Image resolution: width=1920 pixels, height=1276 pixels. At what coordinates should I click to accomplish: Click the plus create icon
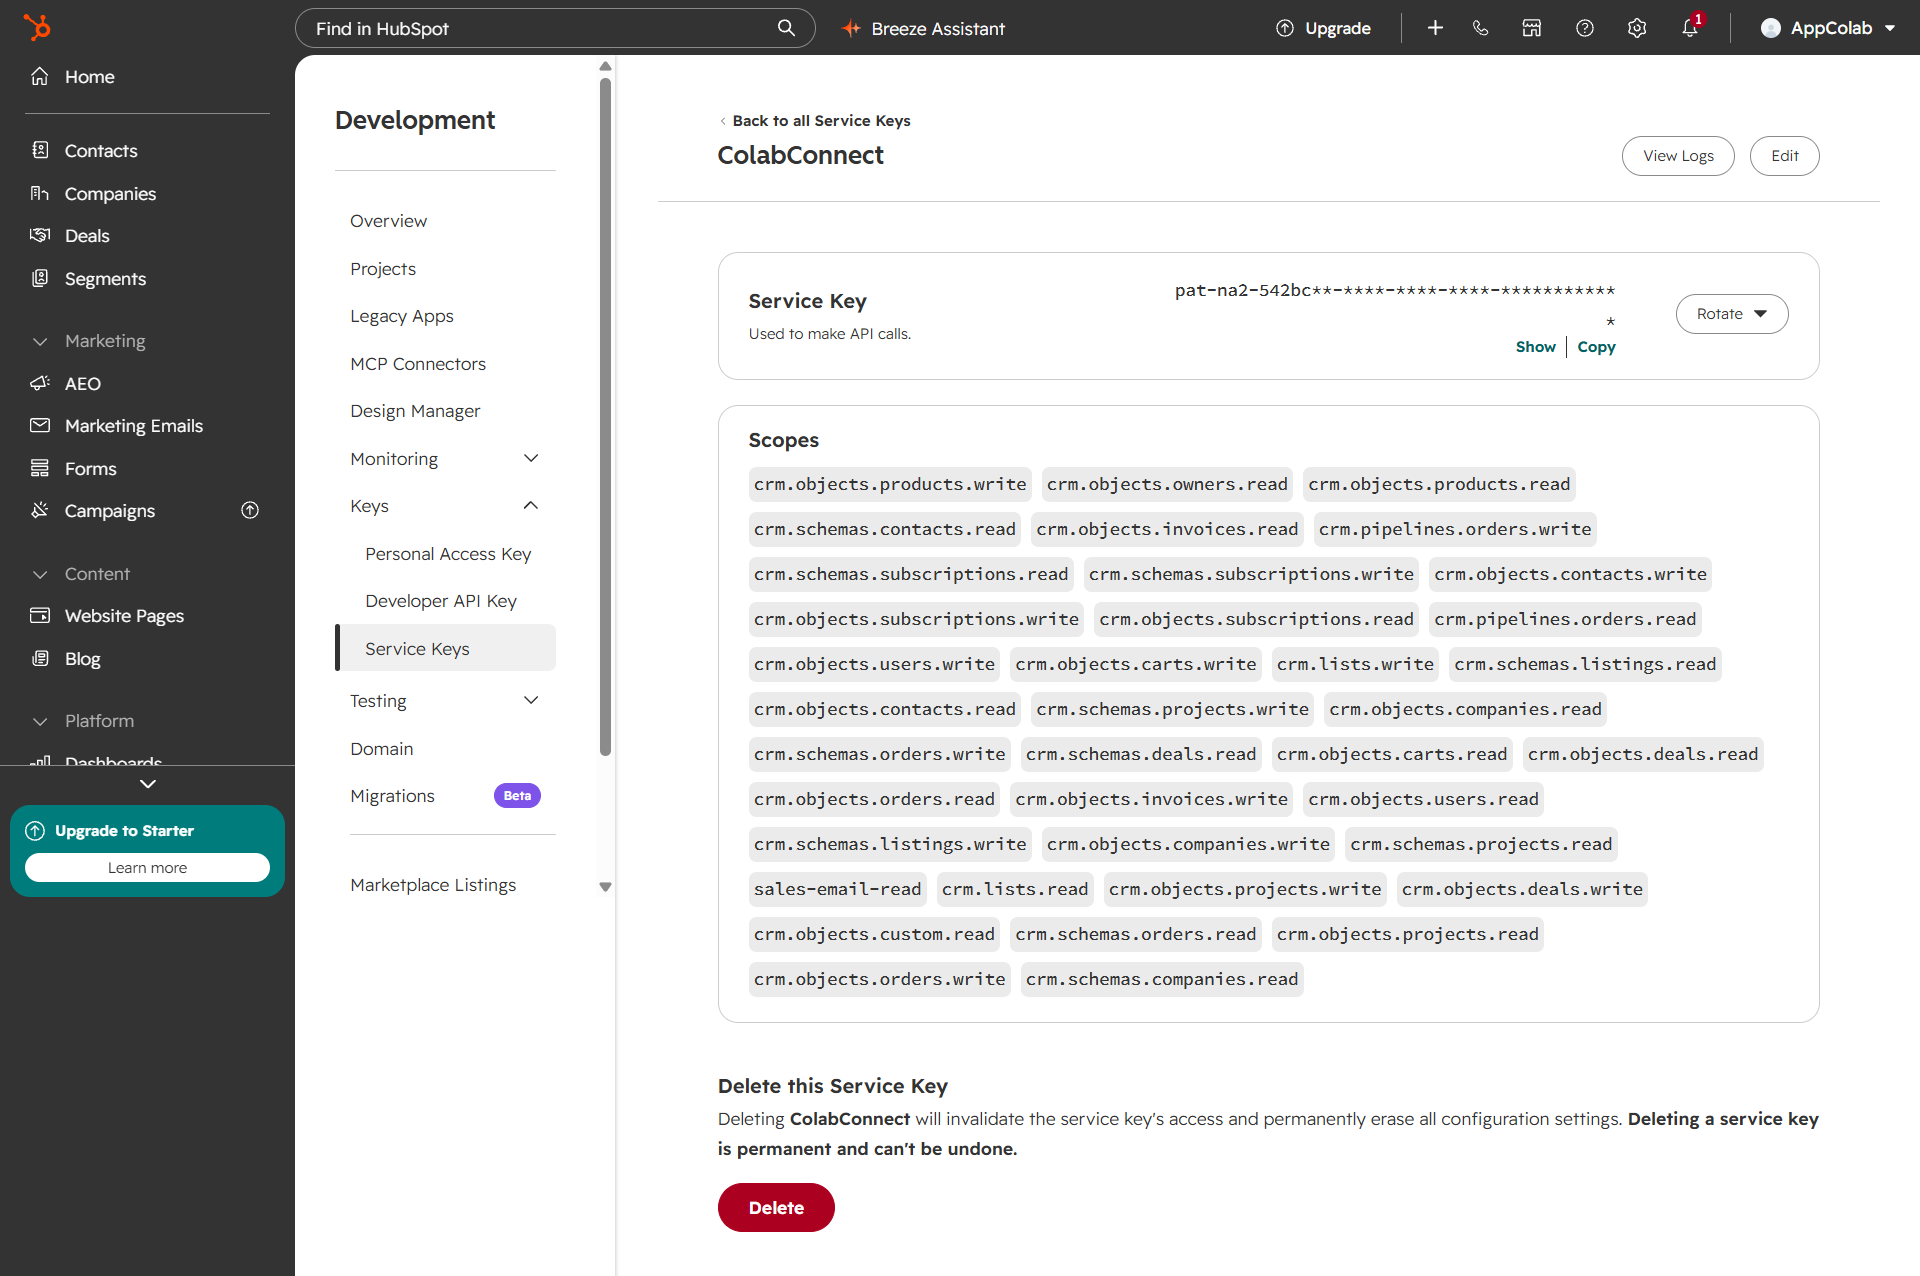(x=1435, y=28)
